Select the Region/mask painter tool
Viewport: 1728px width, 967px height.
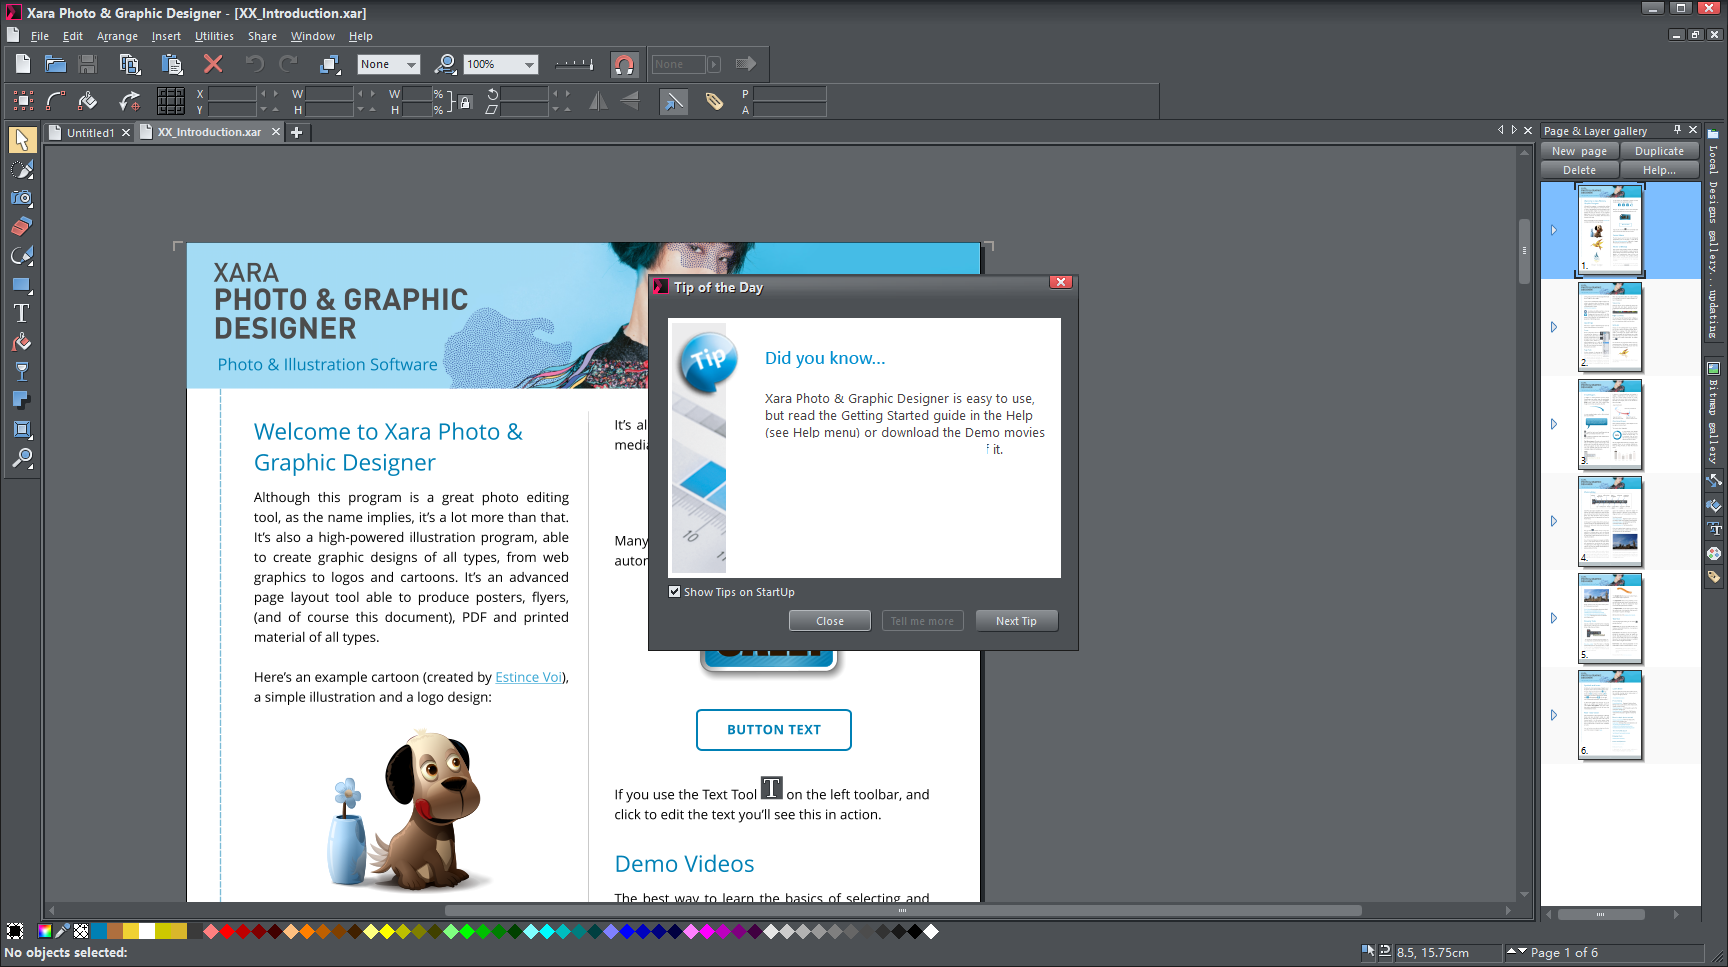22,169
